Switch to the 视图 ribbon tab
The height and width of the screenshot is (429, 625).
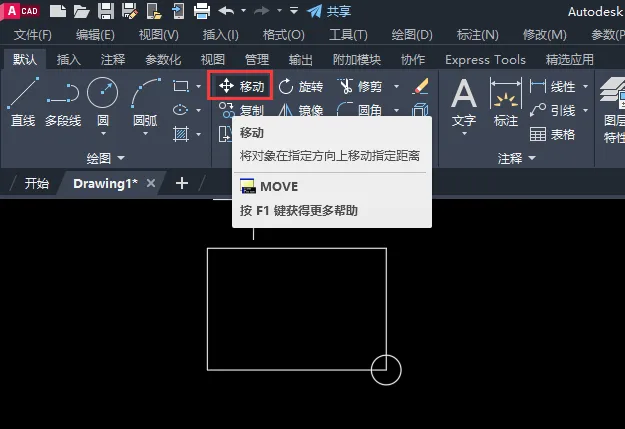coord(213,60)
